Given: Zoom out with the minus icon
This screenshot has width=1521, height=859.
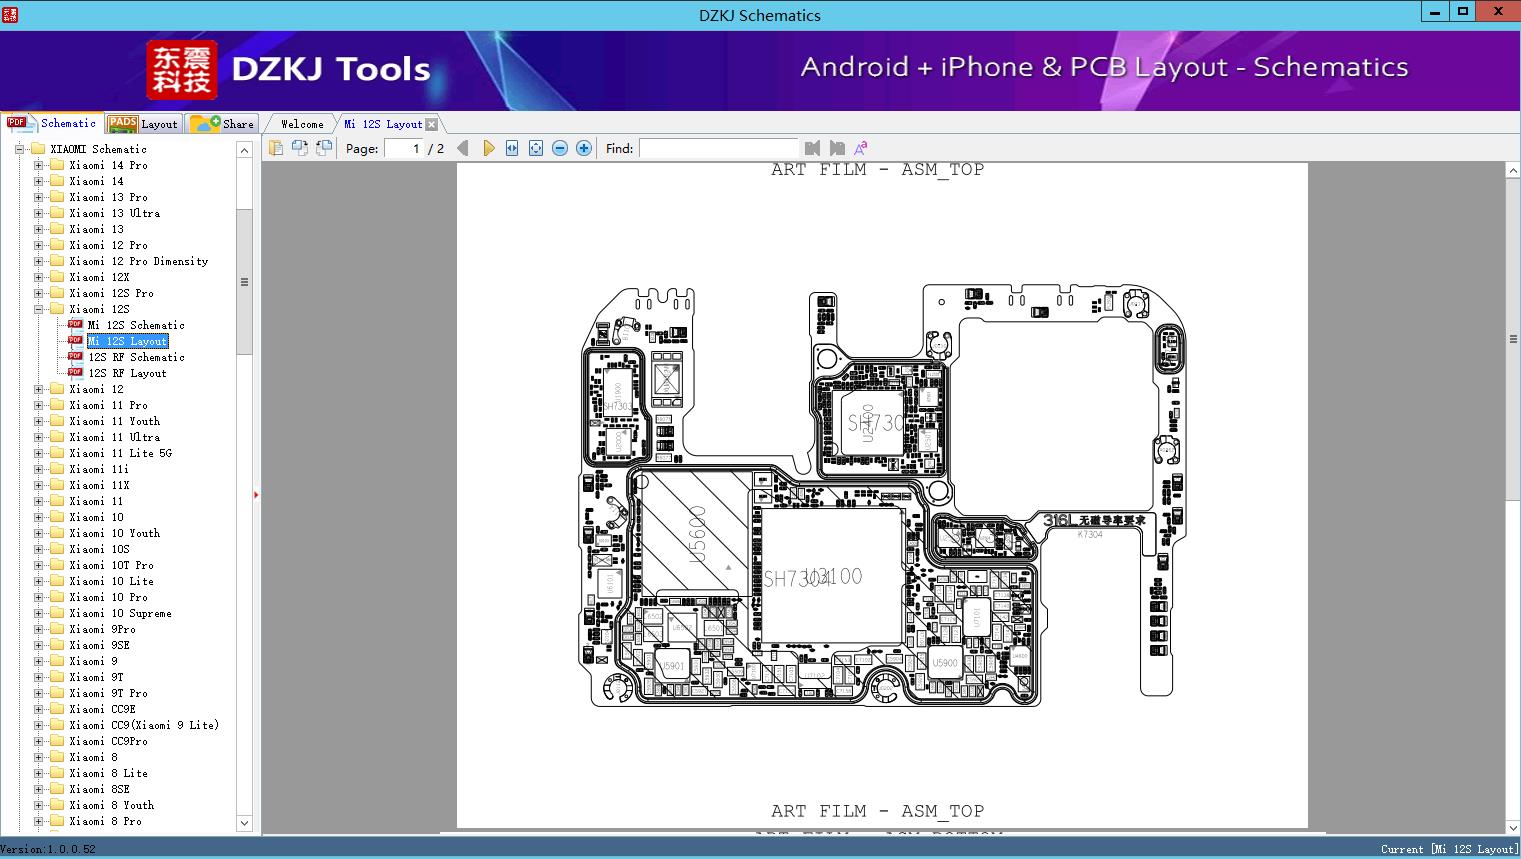Looking at the screenshot, I should coord(560,148).
